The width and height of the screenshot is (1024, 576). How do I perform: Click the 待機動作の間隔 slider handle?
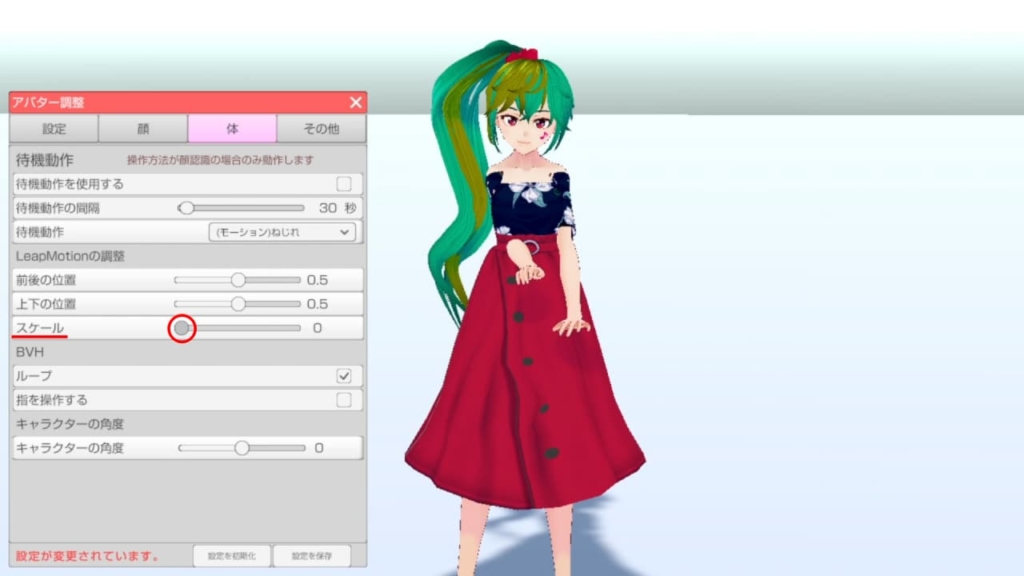click(x=186, y=208)
